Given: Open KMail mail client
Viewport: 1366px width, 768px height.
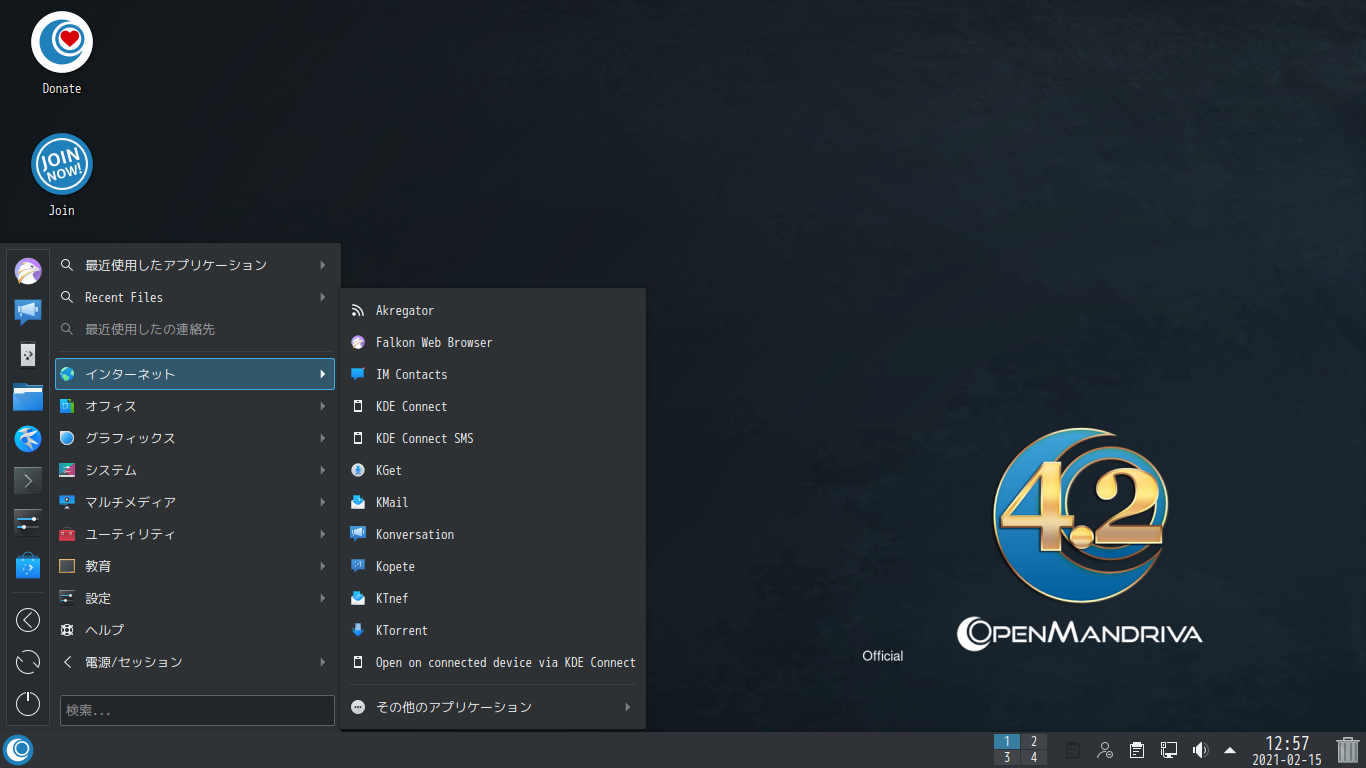Looking at the screenshot, I should tap(493, 503).
